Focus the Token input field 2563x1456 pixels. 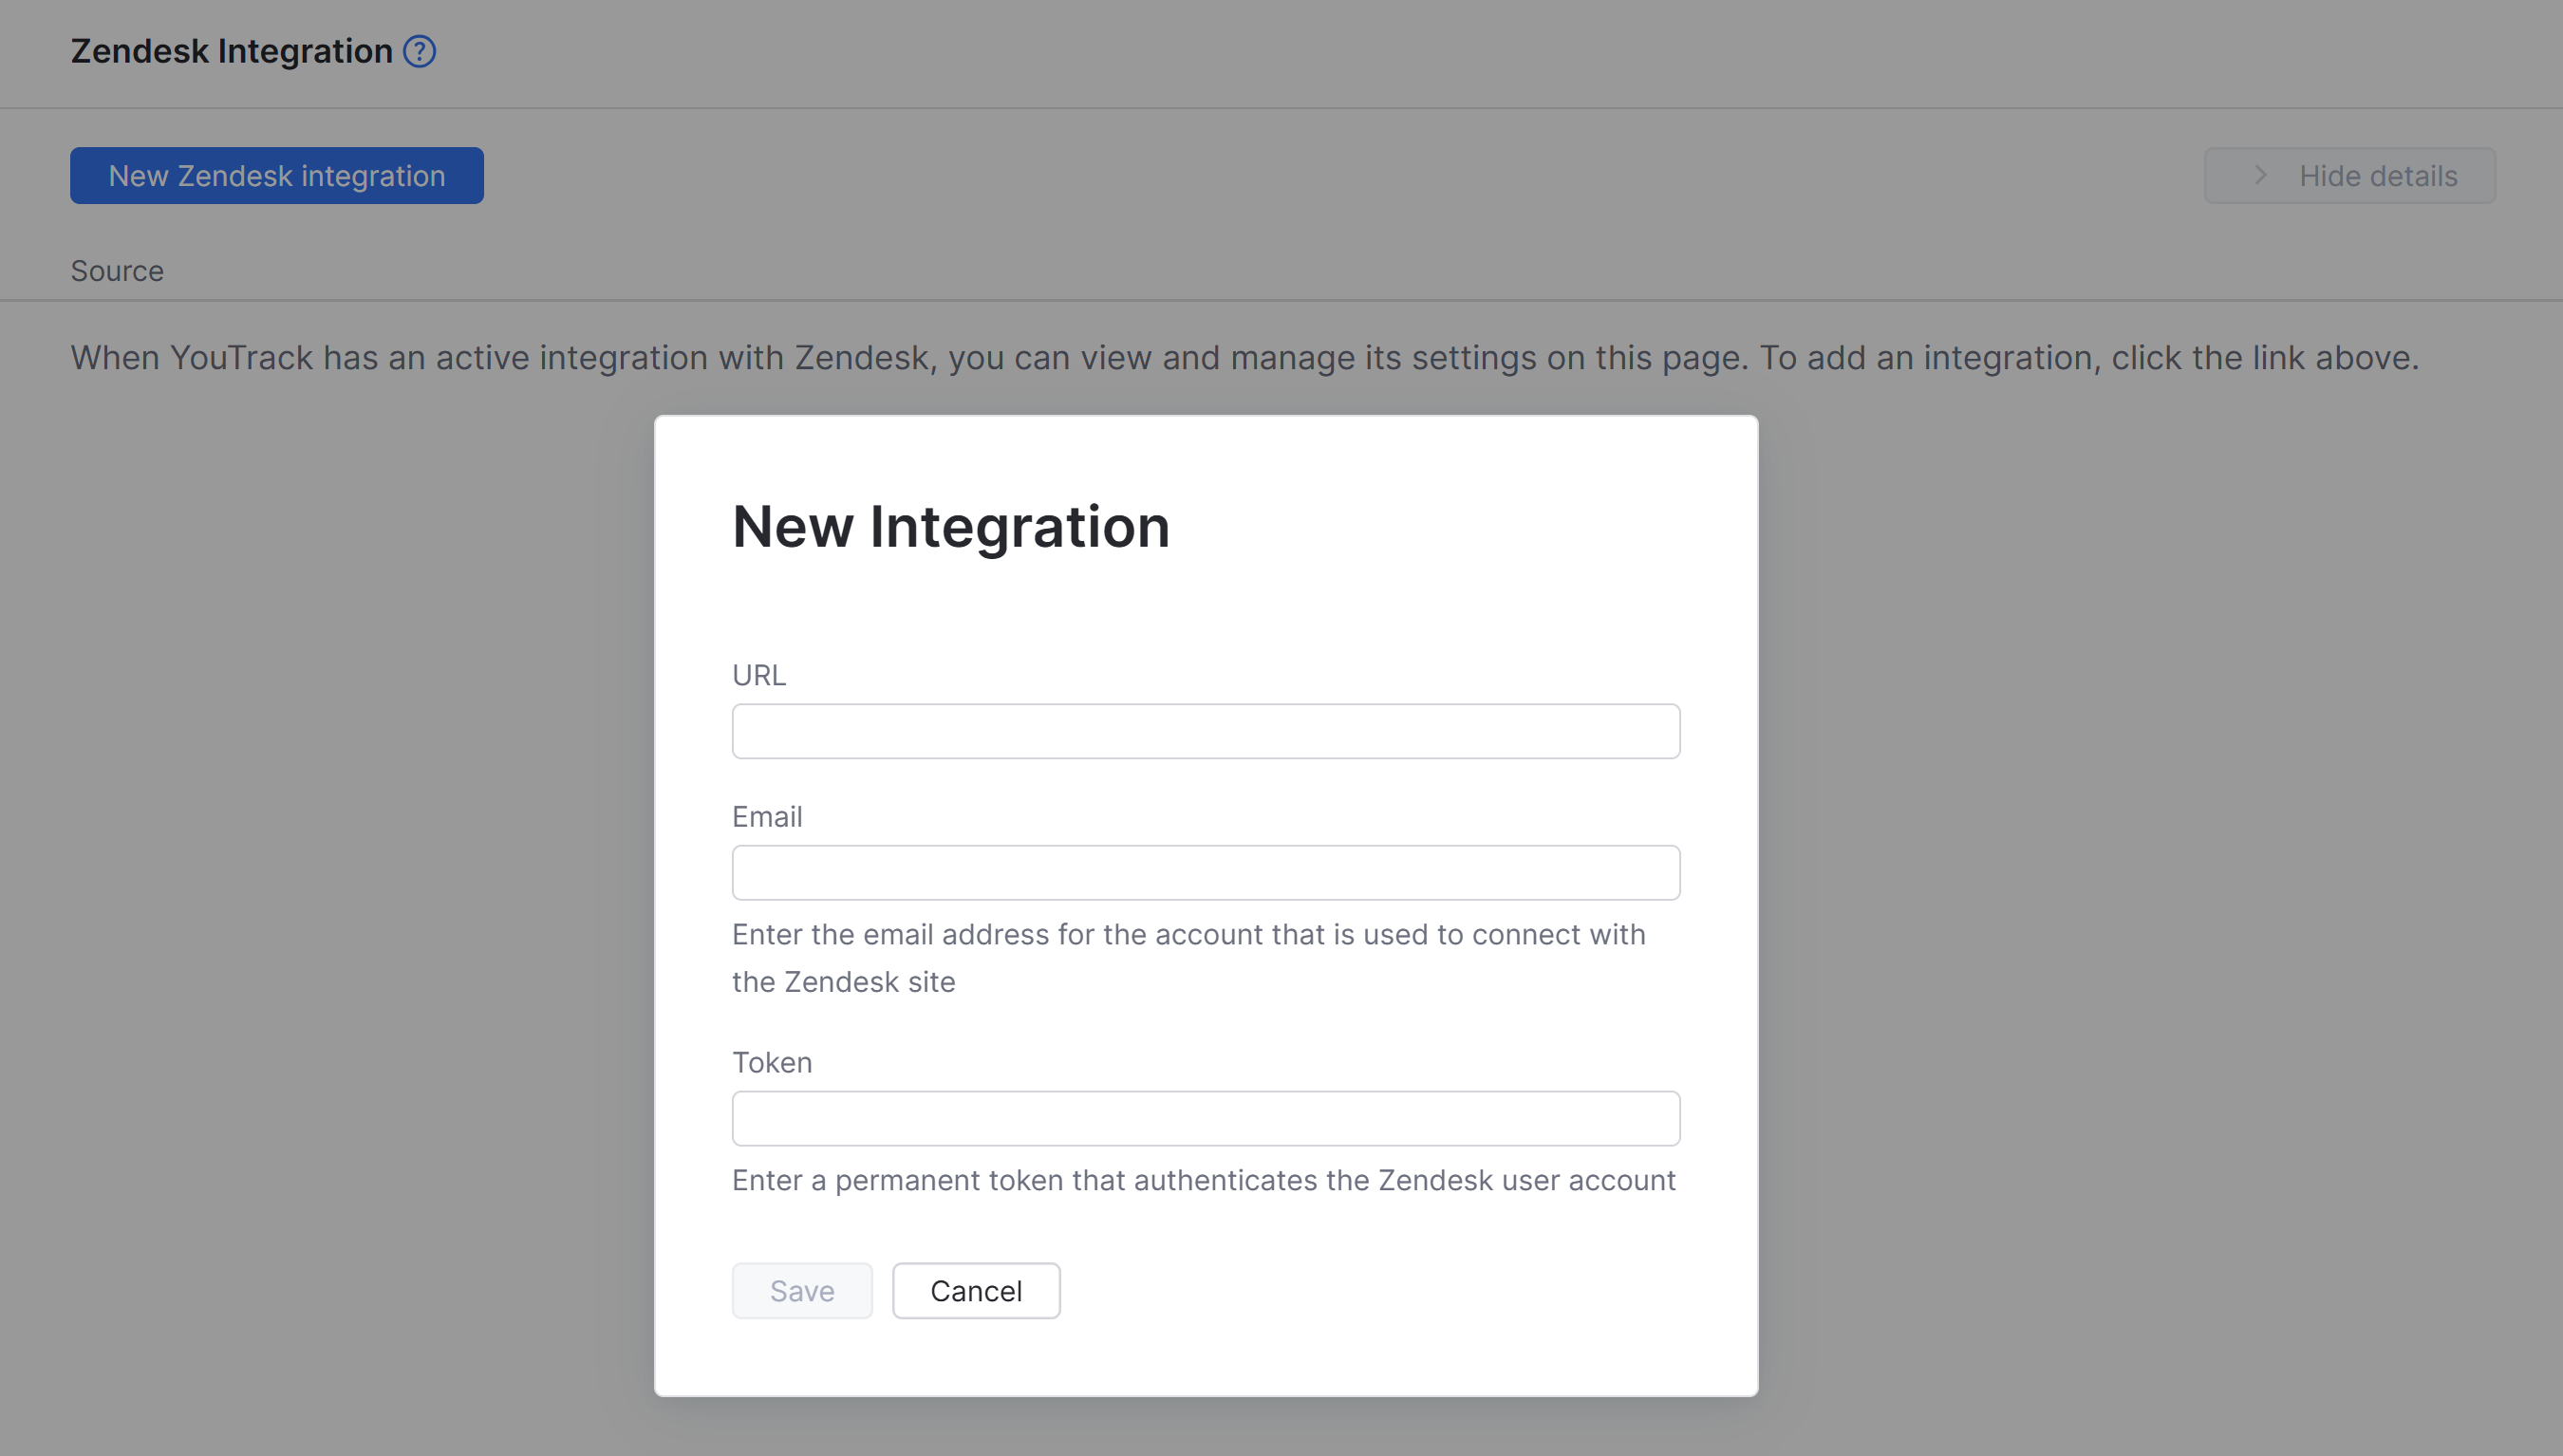click(x=1204, y=1118)
